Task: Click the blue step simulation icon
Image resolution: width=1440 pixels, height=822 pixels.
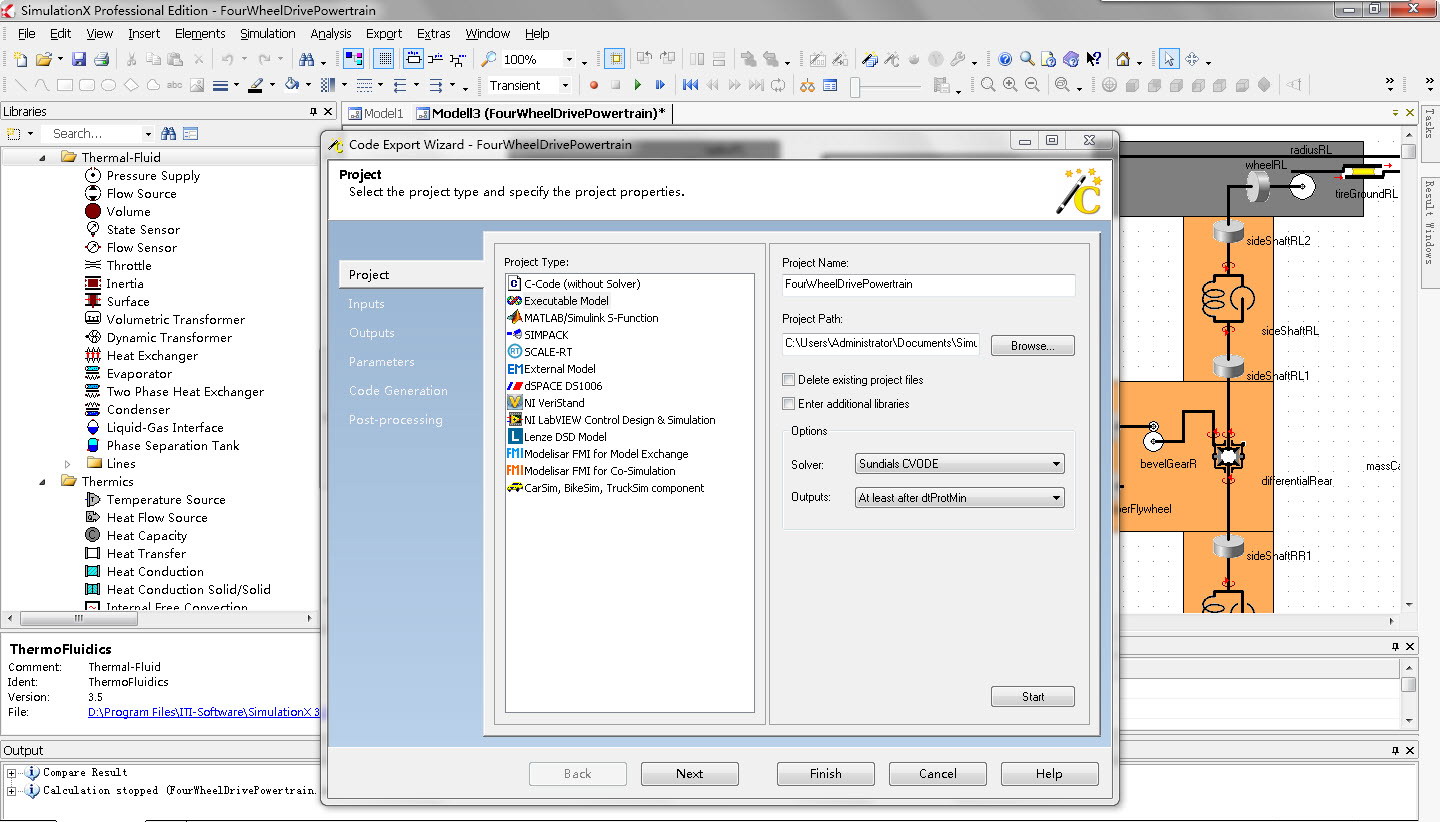Action: pyautogui.click(x=660, y=86)
